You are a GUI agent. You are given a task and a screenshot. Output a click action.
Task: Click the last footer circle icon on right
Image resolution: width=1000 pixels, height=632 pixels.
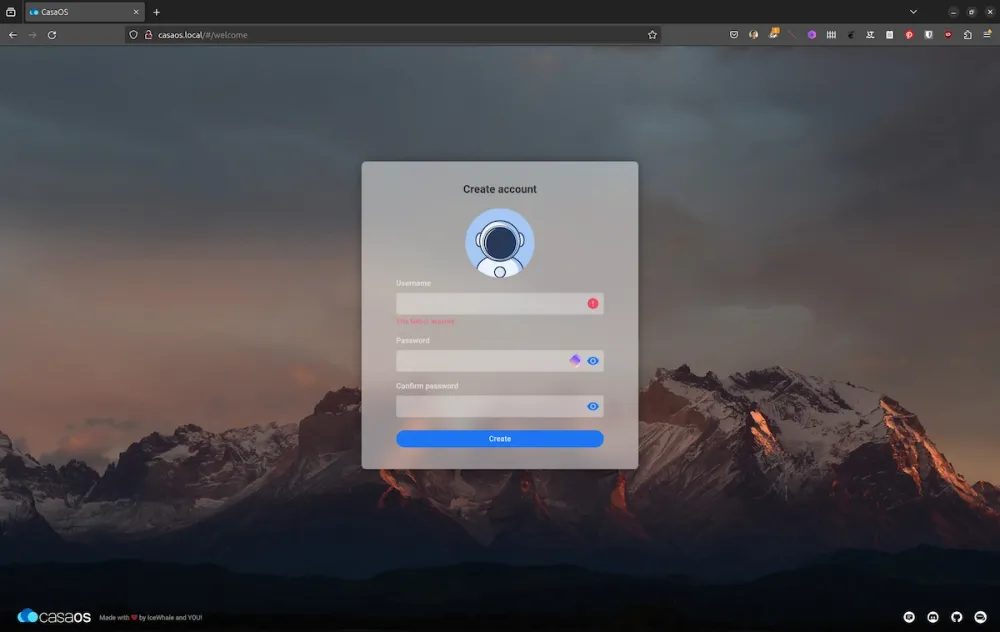click(x=980, y=617)
